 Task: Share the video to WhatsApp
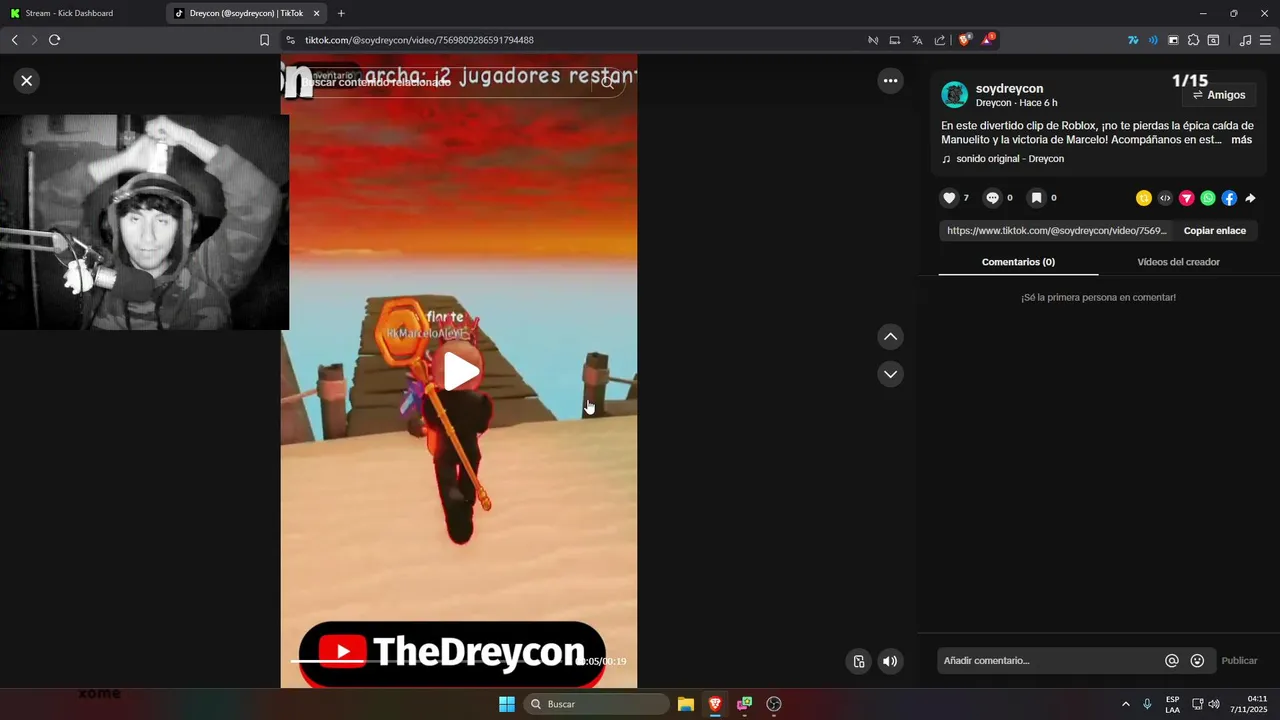tap(1208, 198)
